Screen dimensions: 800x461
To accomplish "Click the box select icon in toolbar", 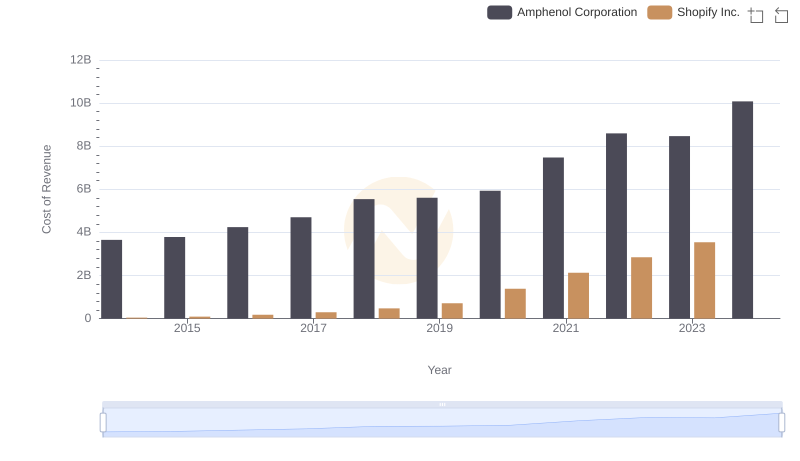I will click(756, 15).
